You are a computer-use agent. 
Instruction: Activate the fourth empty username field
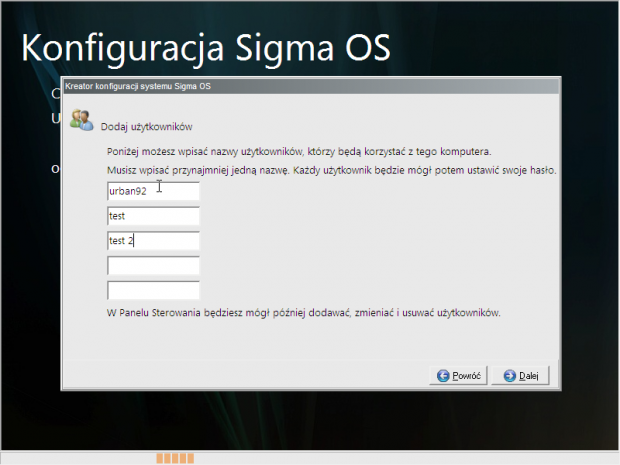pos(153,266)
